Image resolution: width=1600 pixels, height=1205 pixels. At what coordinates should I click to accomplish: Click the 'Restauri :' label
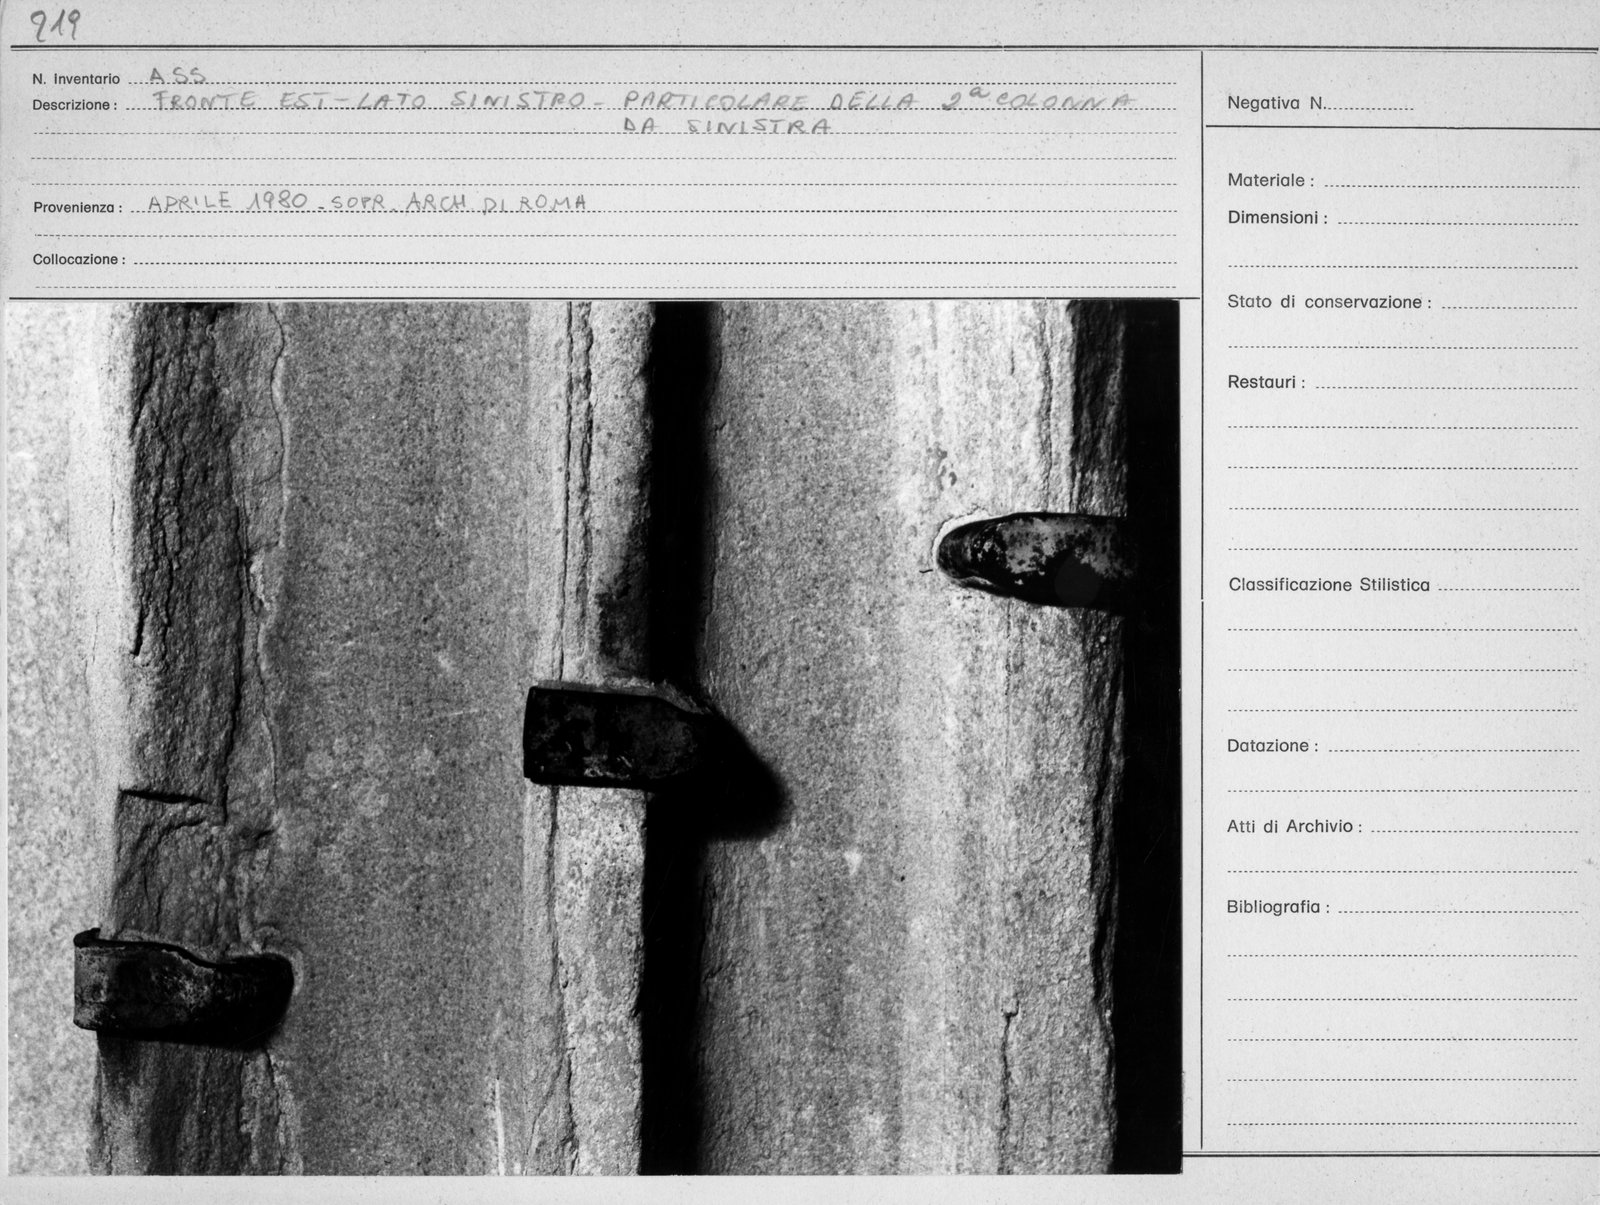[1266, 382]
